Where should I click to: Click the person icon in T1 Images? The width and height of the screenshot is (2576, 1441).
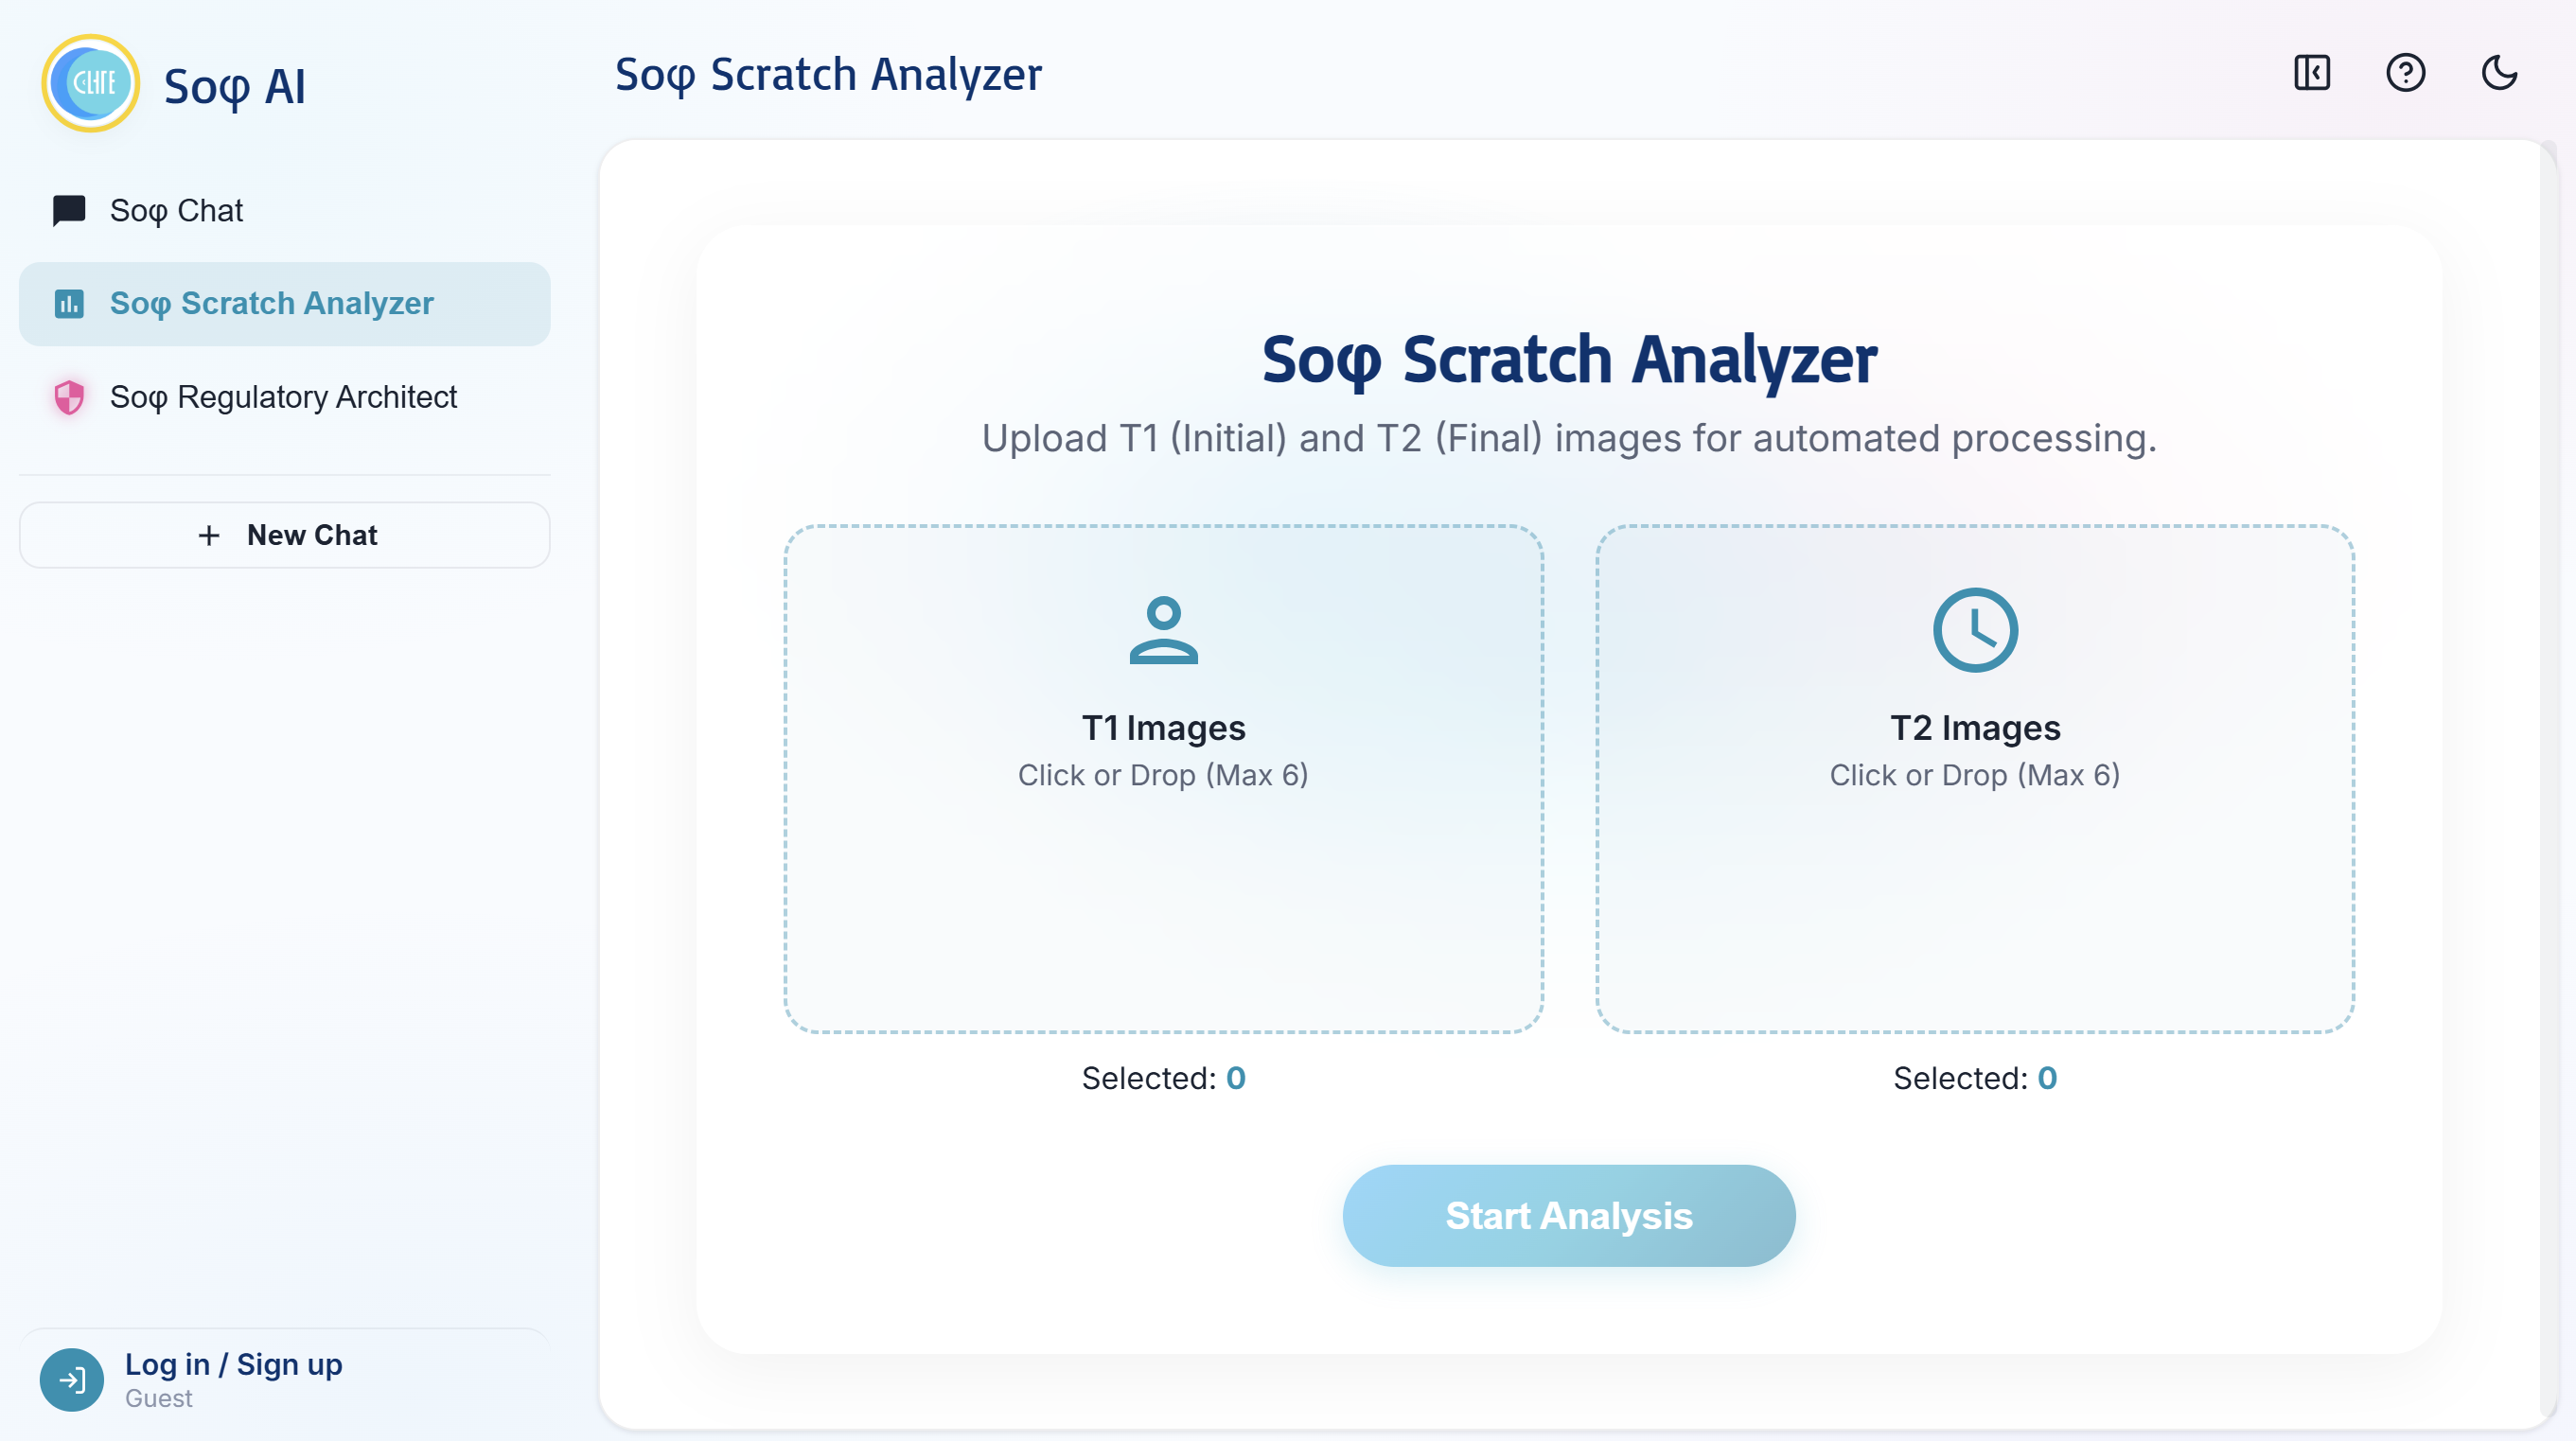point(1163,630)
